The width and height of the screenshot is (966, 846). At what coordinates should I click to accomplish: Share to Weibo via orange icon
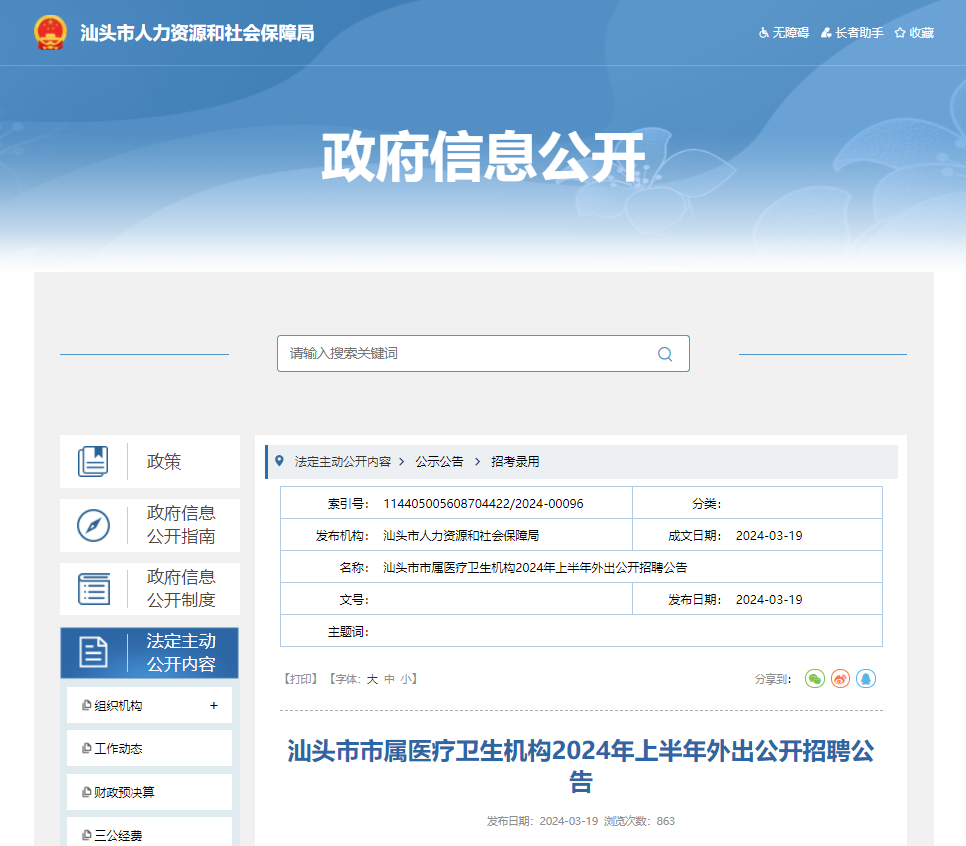click(x=840, y=679)
